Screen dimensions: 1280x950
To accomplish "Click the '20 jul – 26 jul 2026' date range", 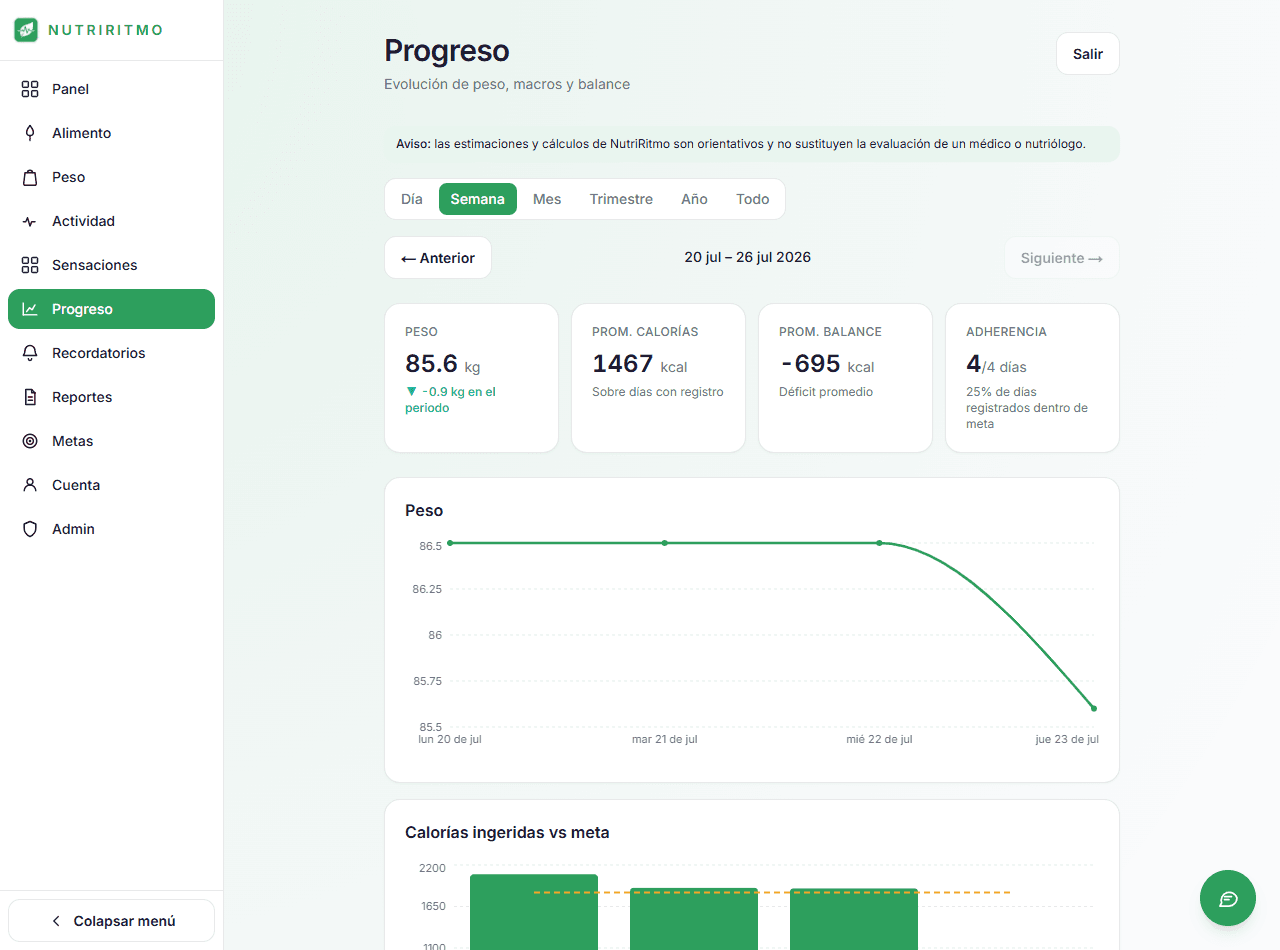I will [748, 257].
